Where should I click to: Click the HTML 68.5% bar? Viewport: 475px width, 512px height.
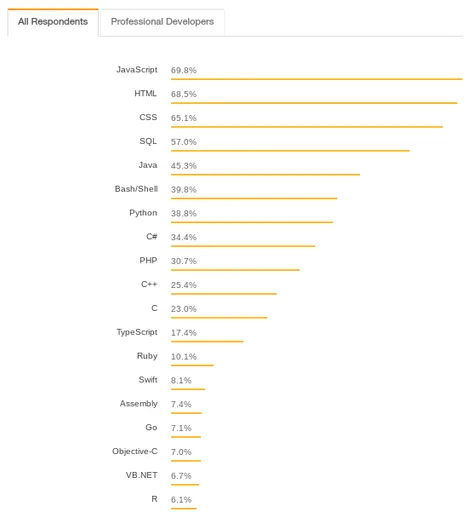point(314,103)
